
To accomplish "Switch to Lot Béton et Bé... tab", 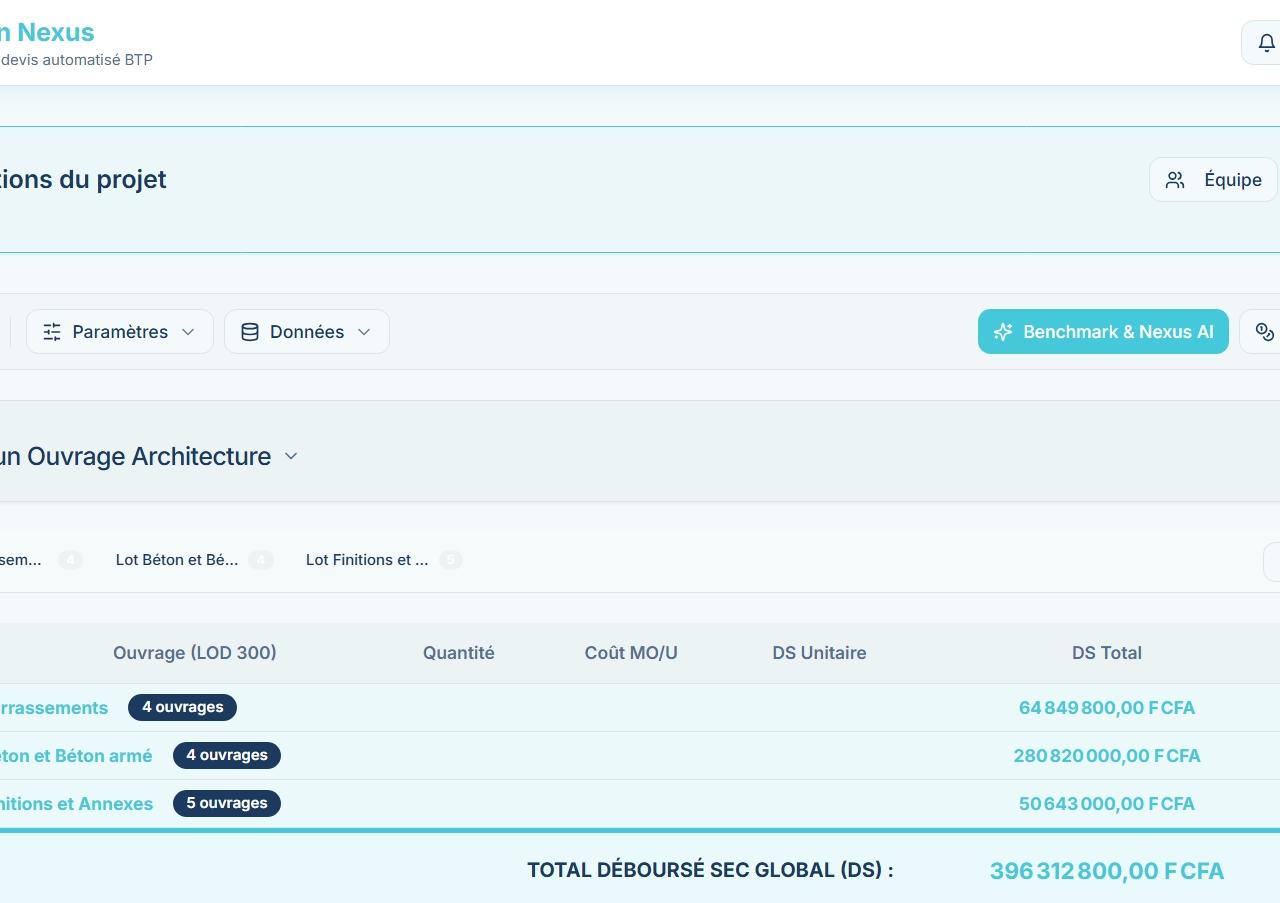I will click(x=194, y=560).
